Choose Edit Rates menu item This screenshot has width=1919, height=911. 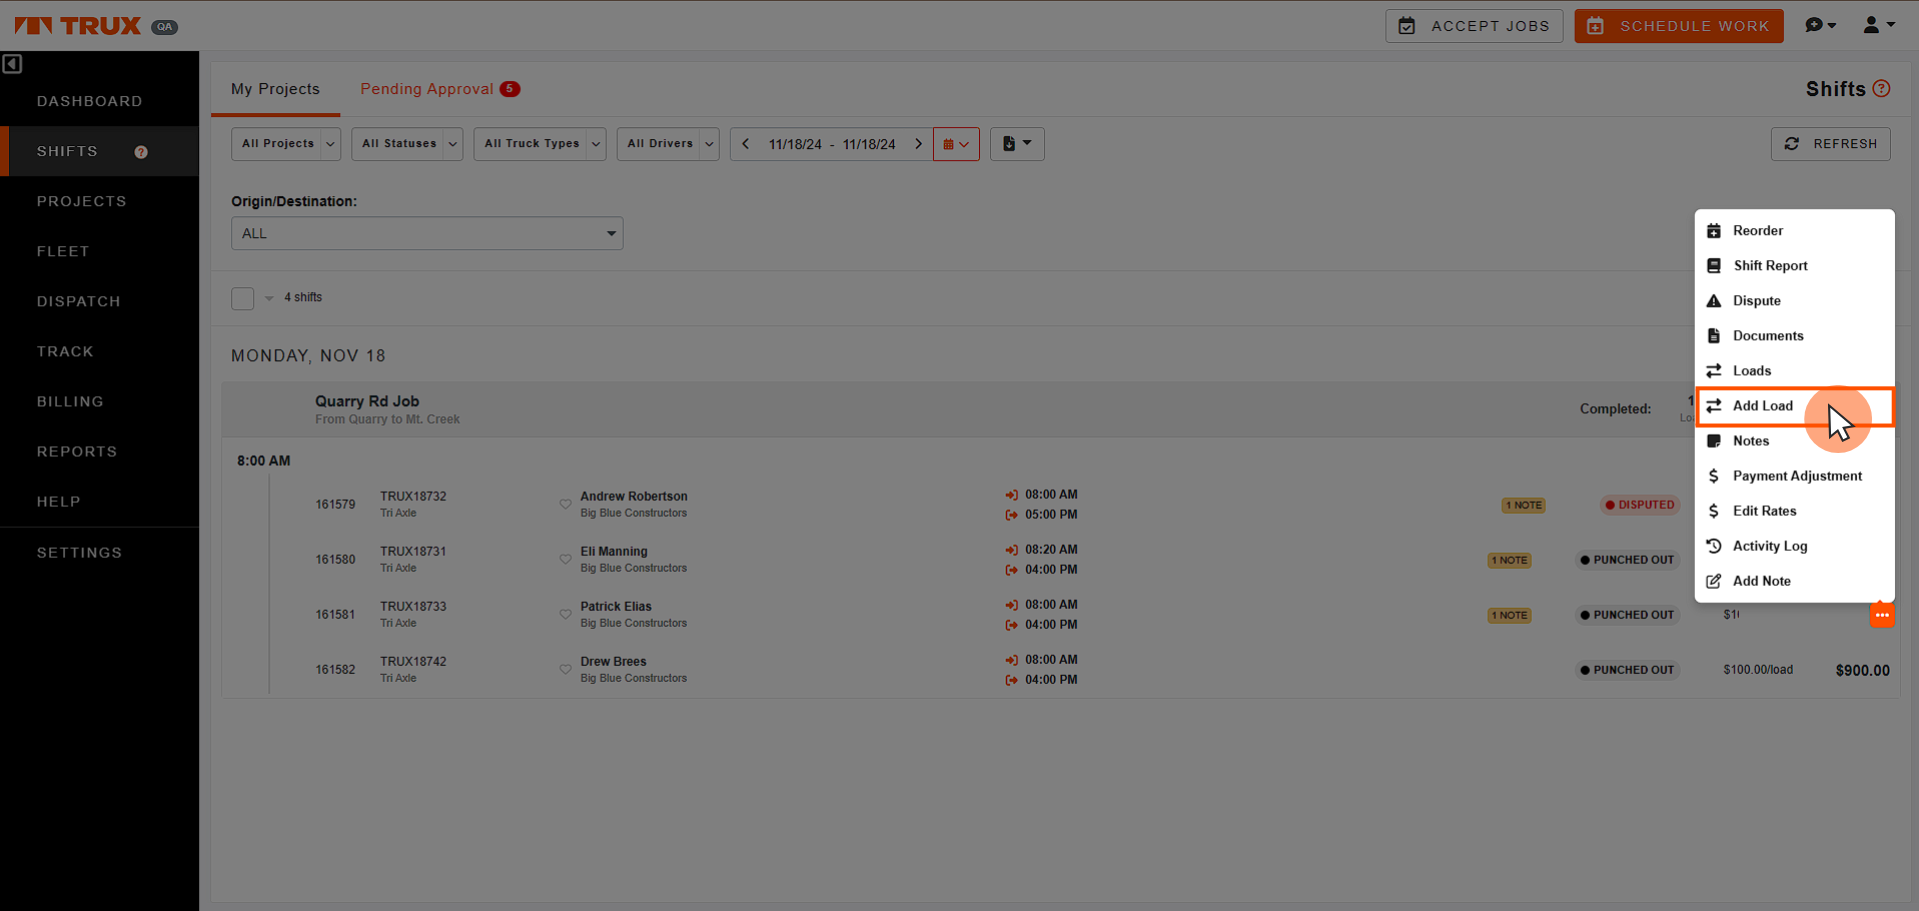point(1794,511)
